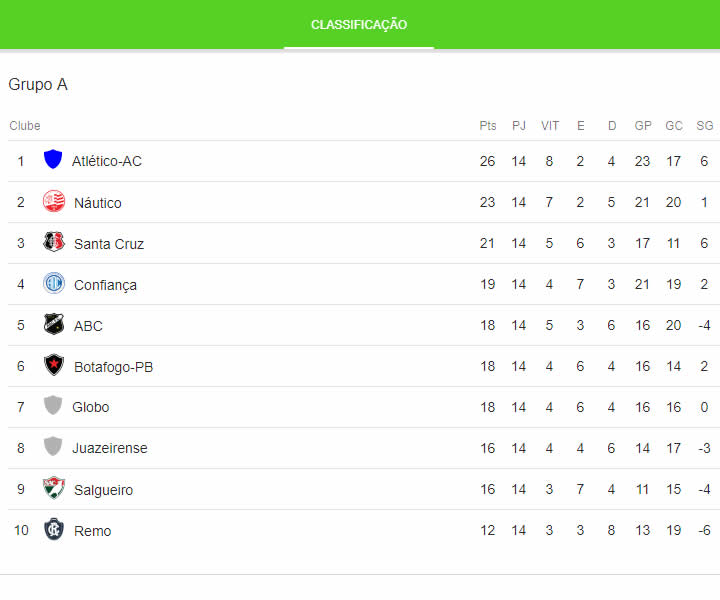Click the Remo dark navy crest

[54, 530]
